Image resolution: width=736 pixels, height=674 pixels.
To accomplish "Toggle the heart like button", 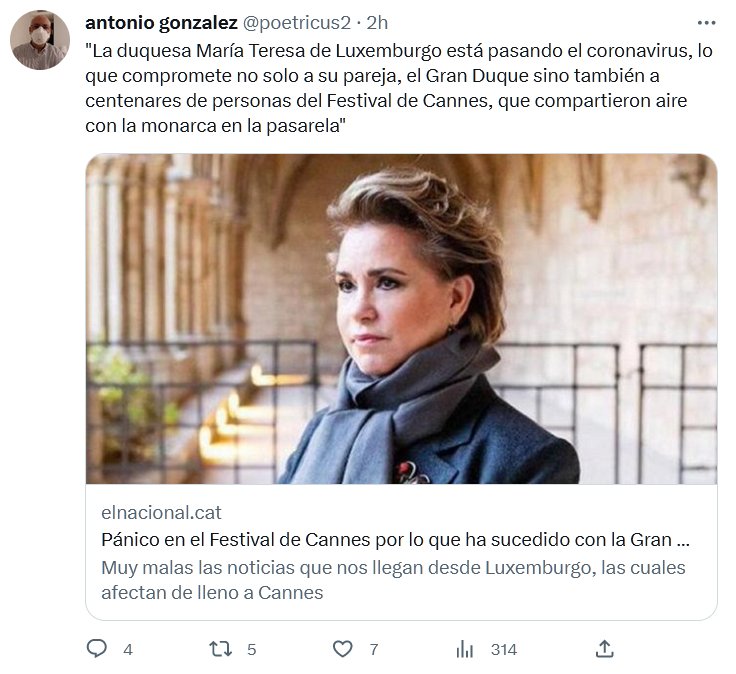I will coord(343,649).
